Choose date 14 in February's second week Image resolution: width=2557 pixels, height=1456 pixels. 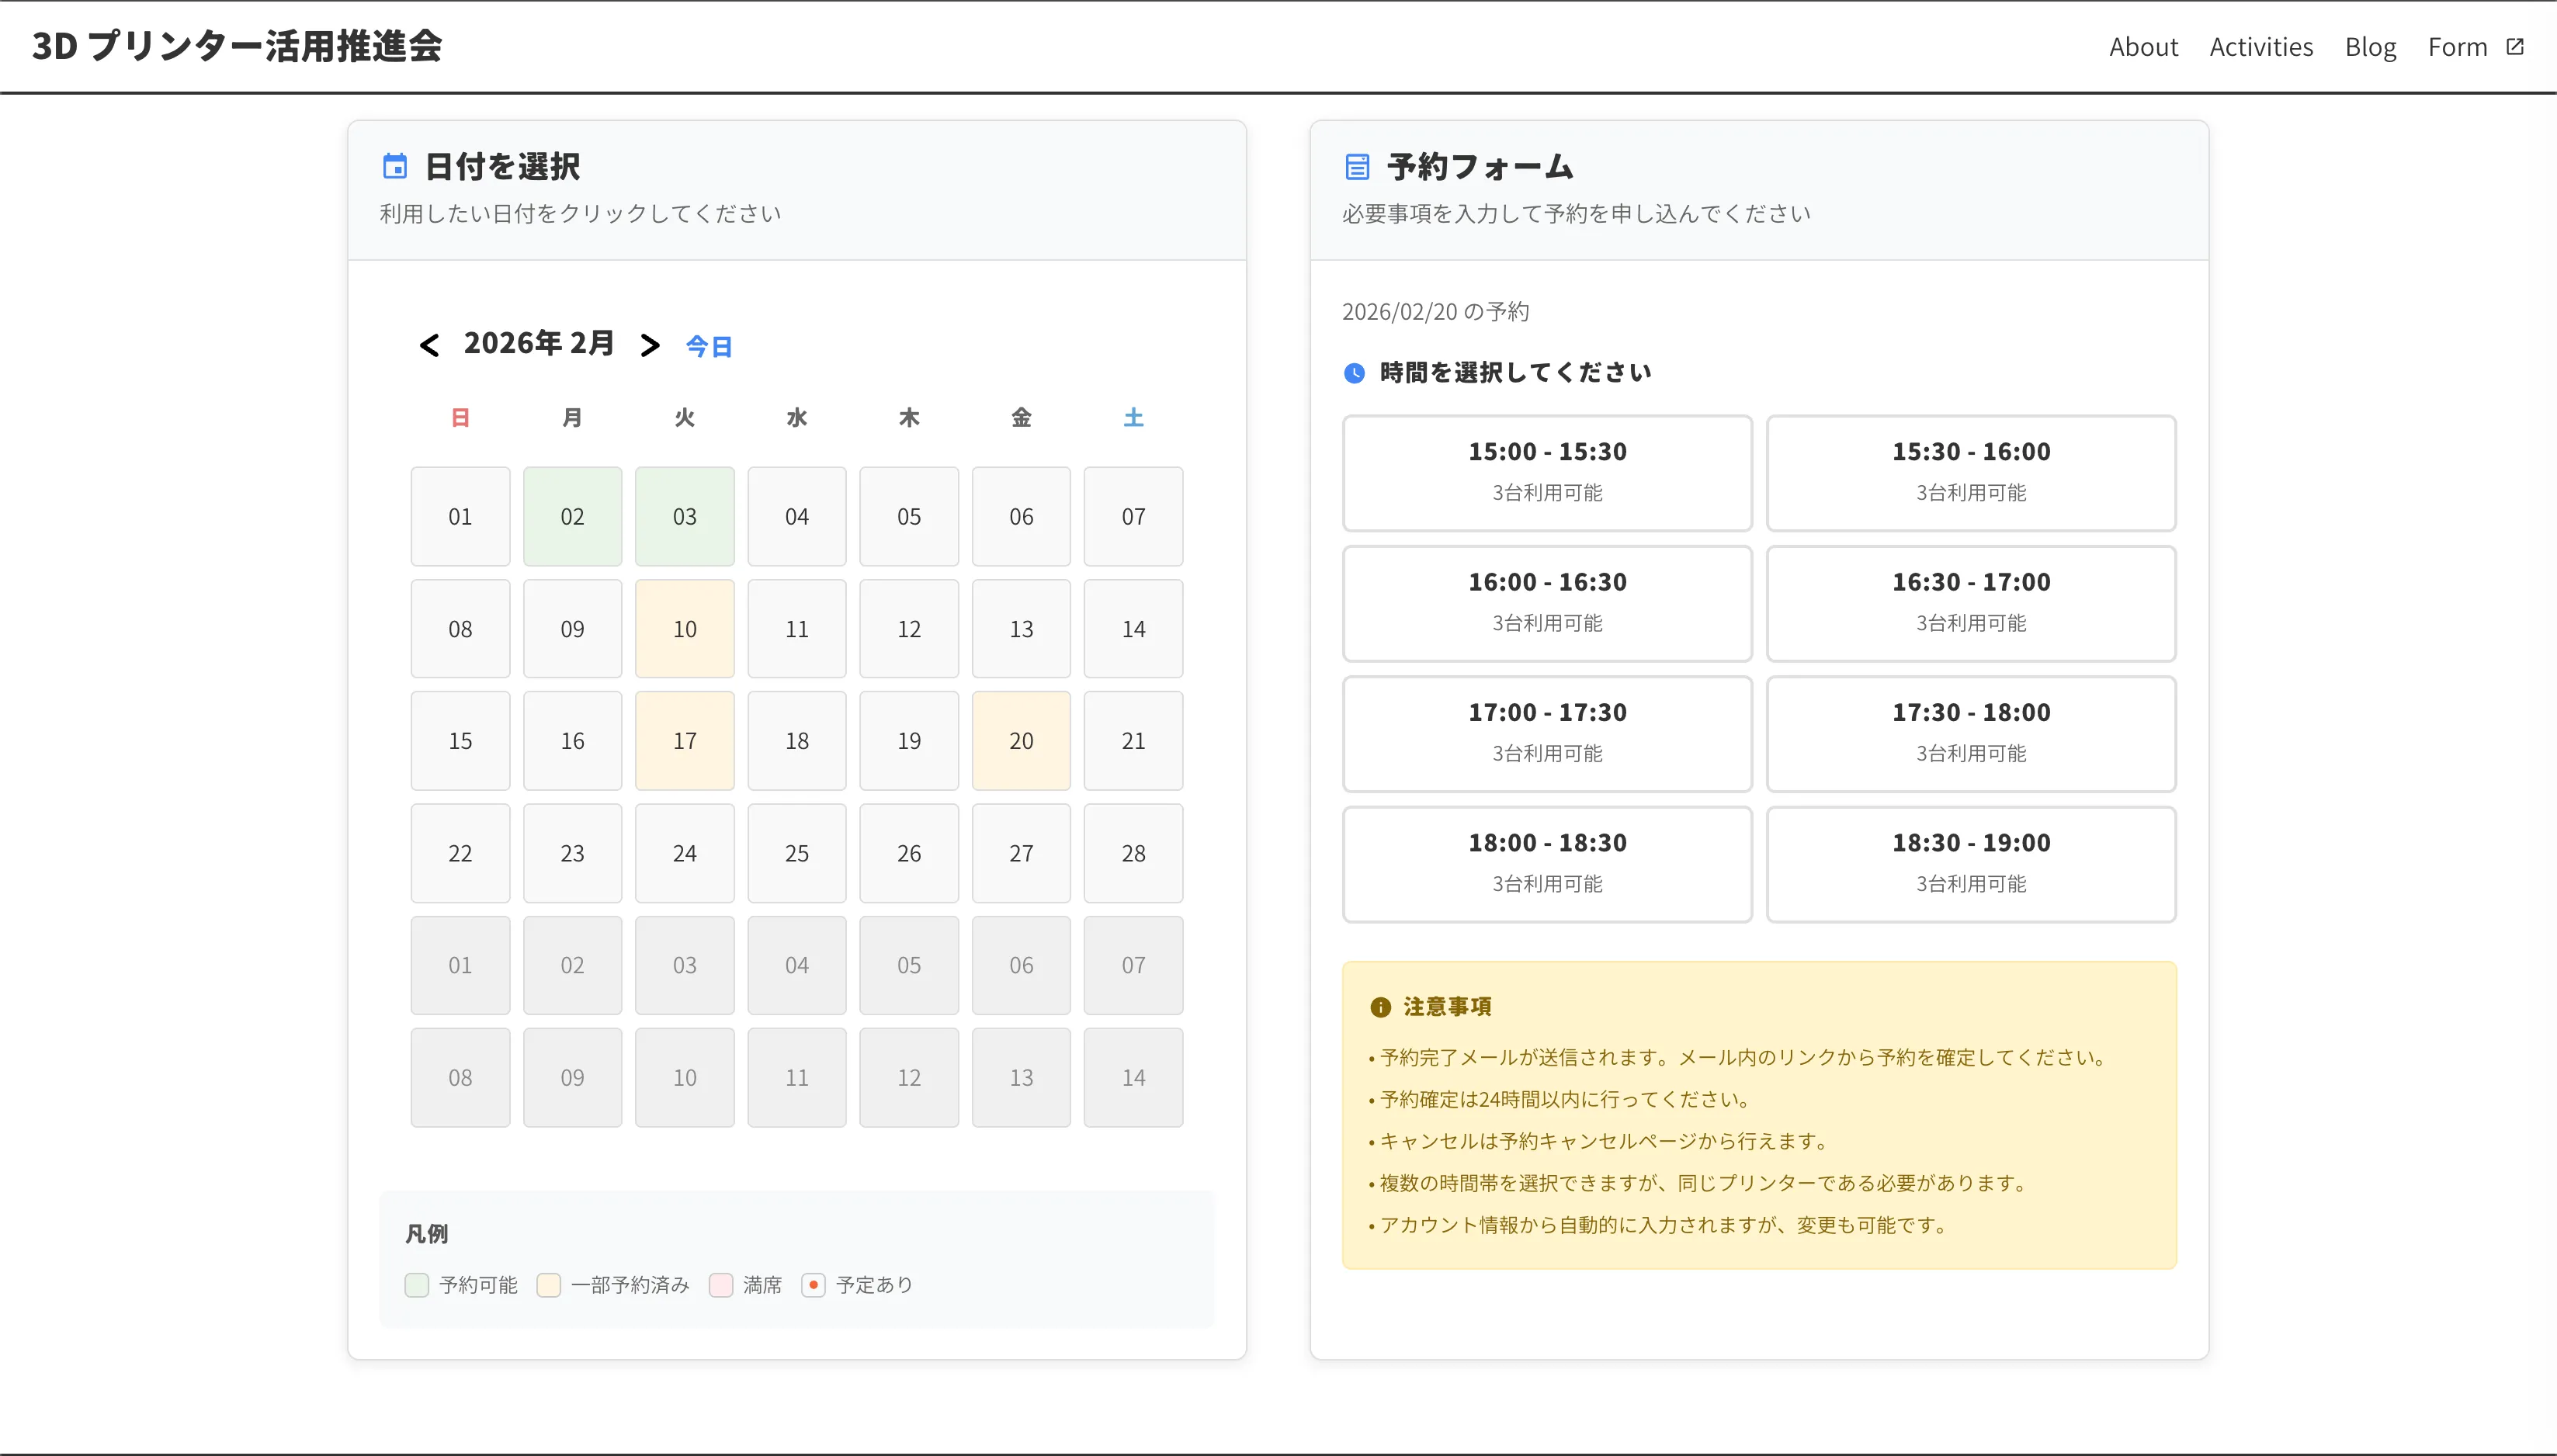click(x=1133, y=629)
